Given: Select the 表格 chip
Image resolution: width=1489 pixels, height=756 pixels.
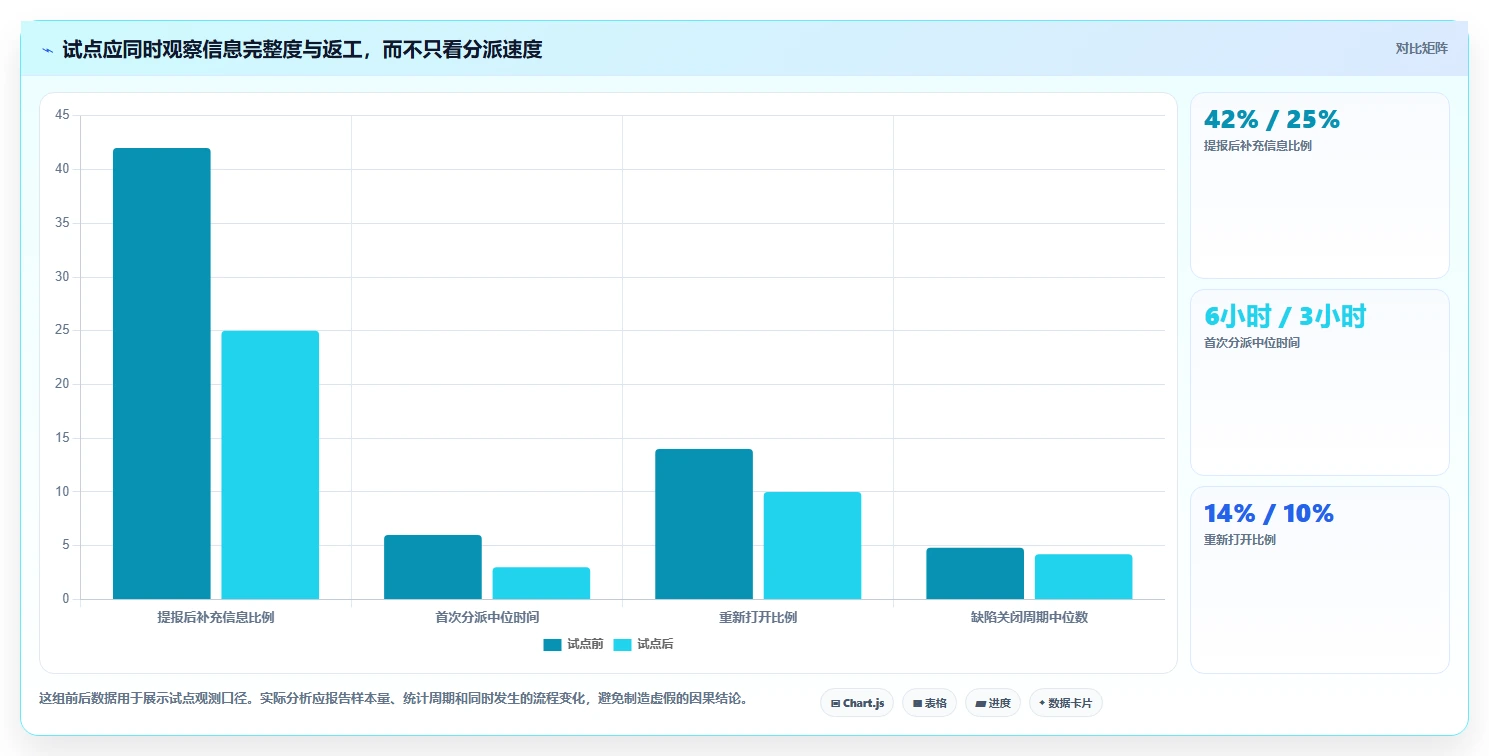Looking at the screenshot, I should tap(929, 703).
